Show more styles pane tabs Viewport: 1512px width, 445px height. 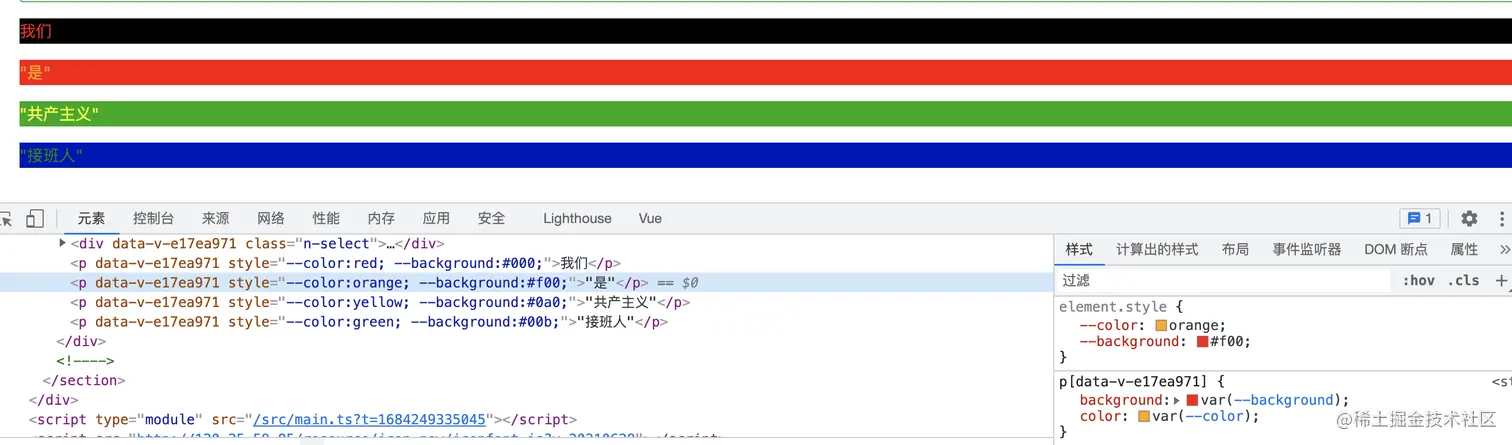pos(1504,249)
